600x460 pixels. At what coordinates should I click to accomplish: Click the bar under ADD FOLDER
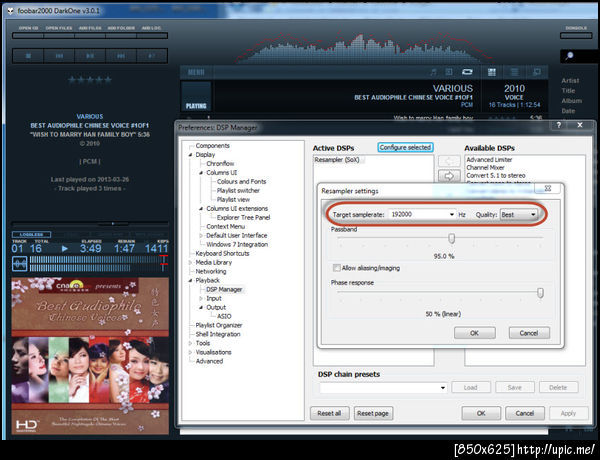point(121,36)
